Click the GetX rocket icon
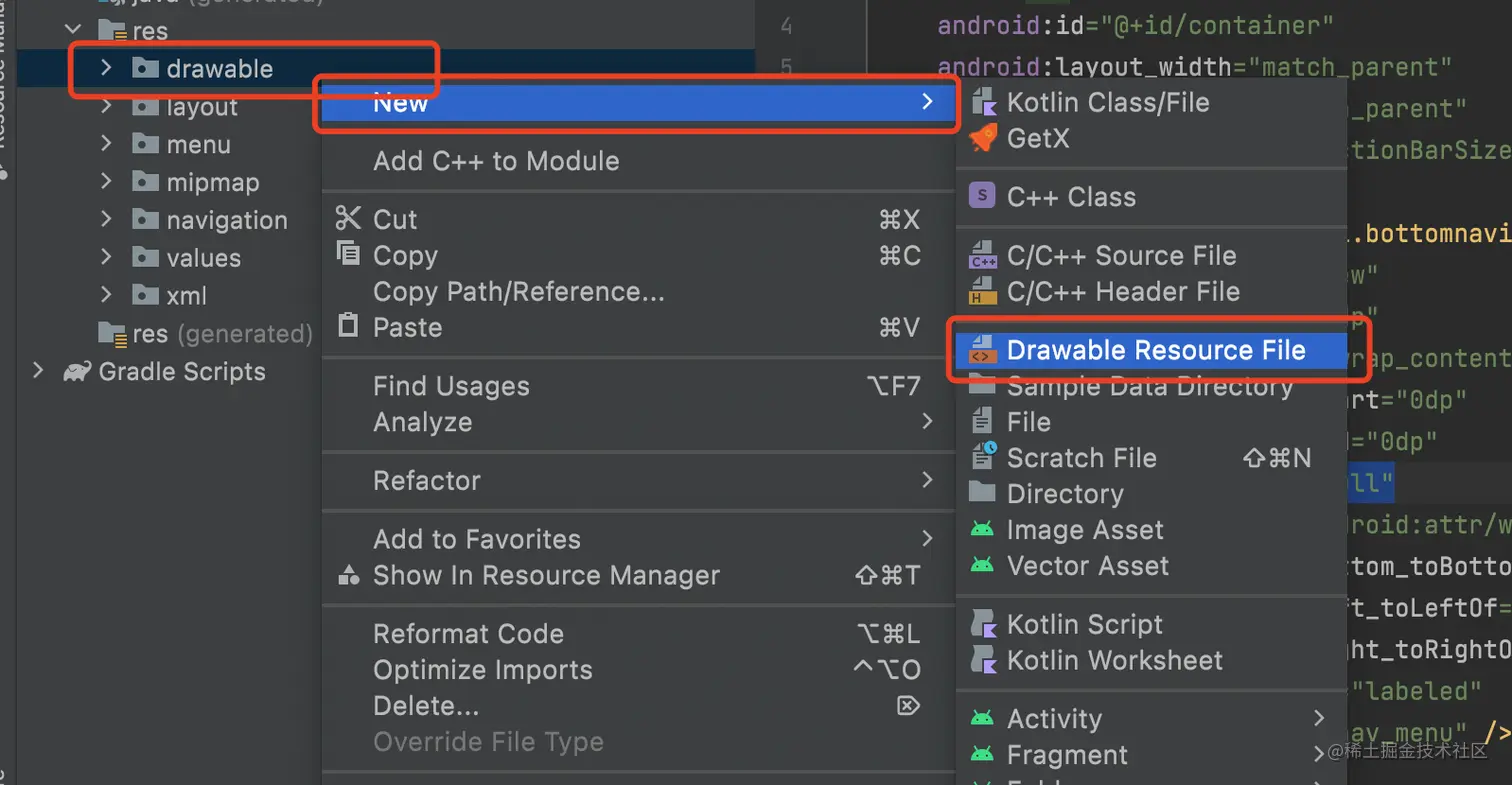The width and height of the screenshot is (1512, 785). (983, 138)
